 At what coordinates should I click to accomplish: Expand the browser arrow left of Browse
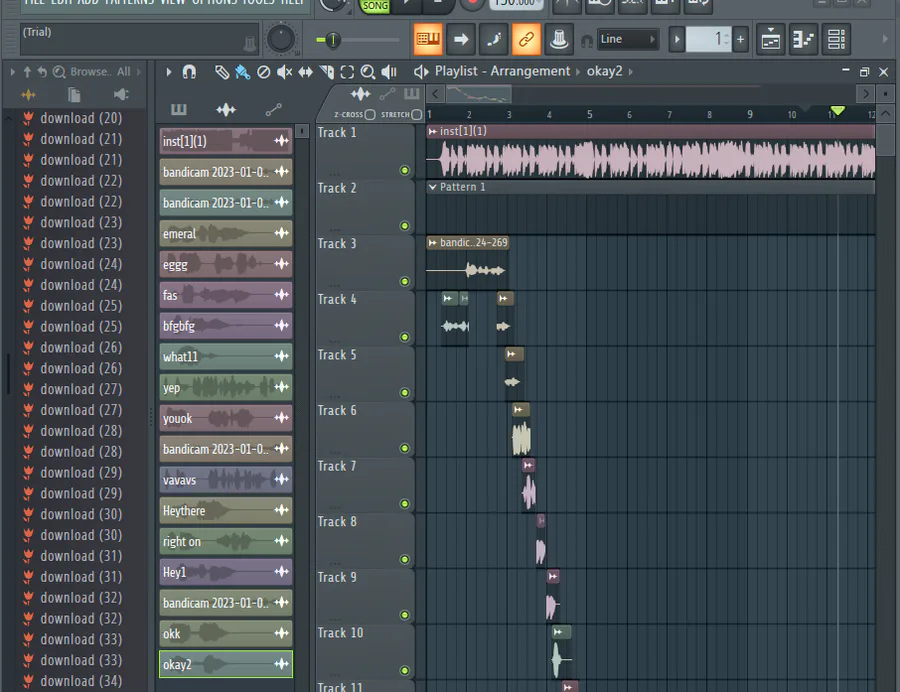coord(12,72)
